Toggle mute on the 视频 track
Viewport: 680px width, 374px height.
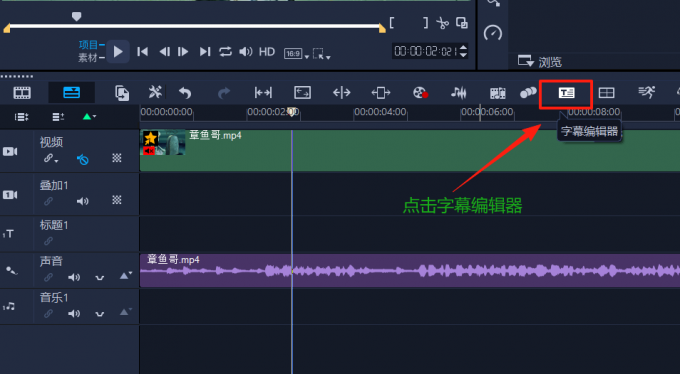[83, 160]
